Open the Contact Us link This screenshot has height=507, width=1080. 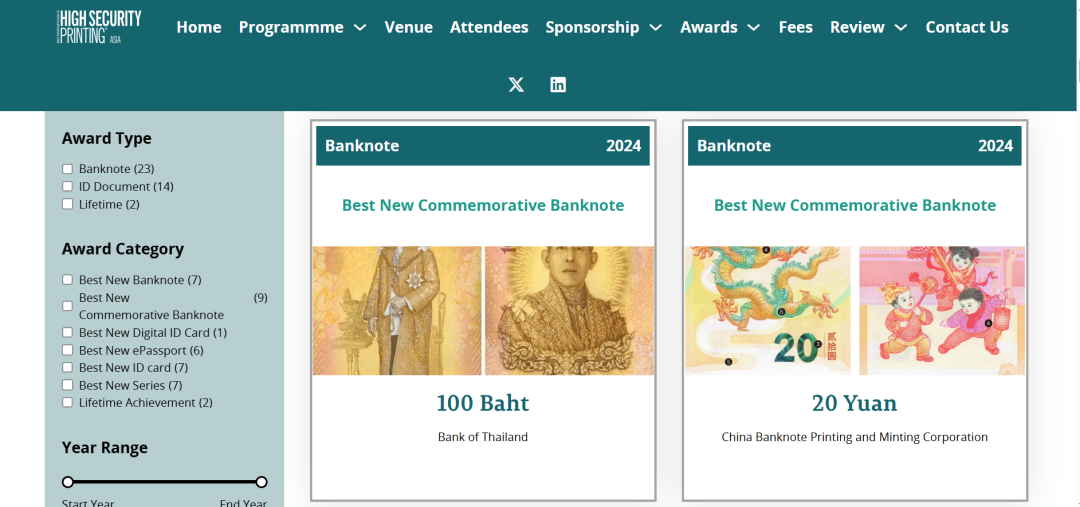click(x=966, y=28)
